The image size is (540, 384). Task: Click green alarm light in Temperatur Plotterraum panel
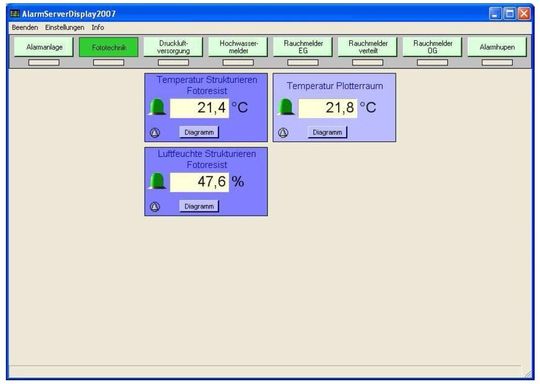[286, 107]
